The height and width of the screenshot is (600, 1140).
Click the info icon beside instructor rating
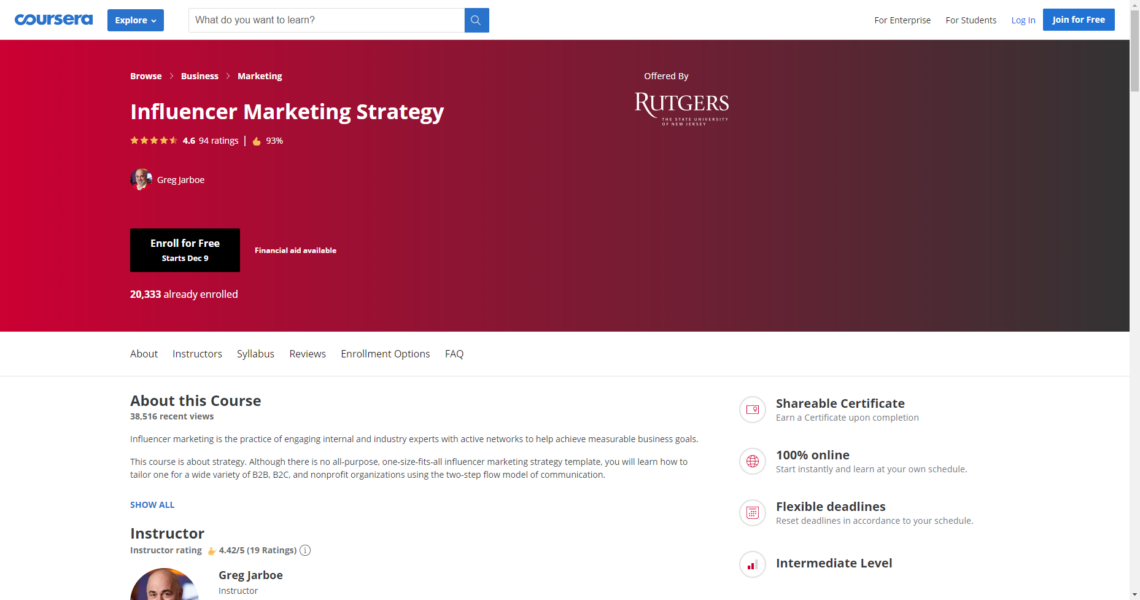pos(305,550)
